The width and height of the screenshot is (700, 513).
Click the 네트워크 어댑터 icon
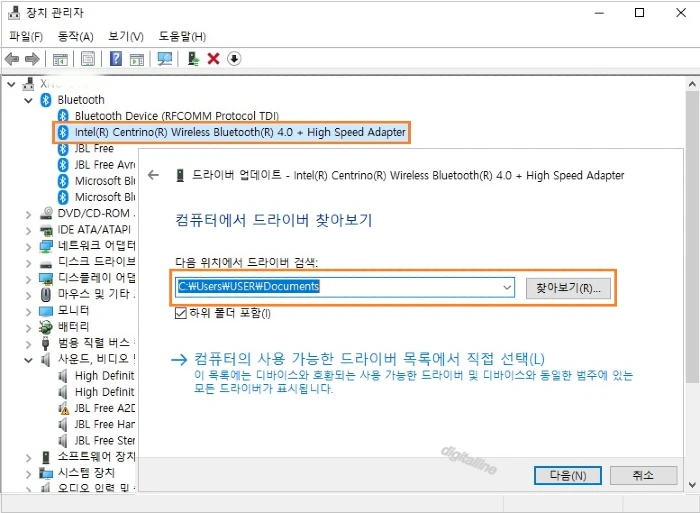(46, 246)
